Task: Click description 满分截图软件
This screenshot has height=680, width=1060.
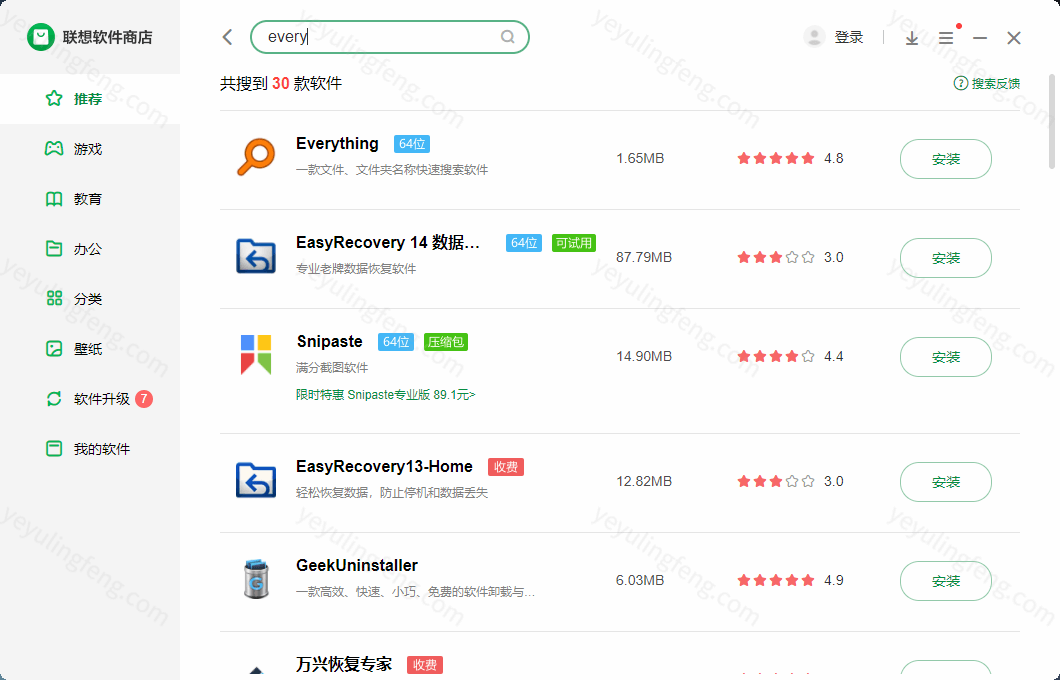Action: click(x=332, y=368)
